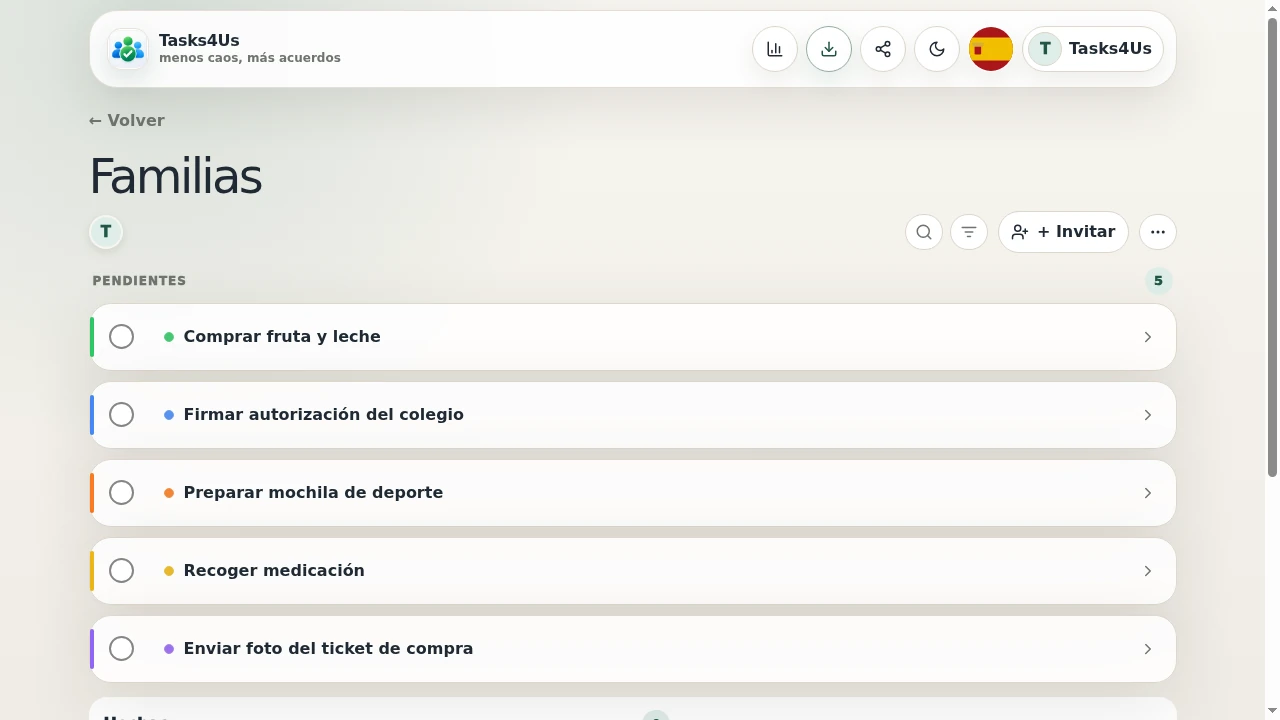Click the "Recoger medicación" task text
Screen dimensions: 1280x720
click(x=274, y=571)
